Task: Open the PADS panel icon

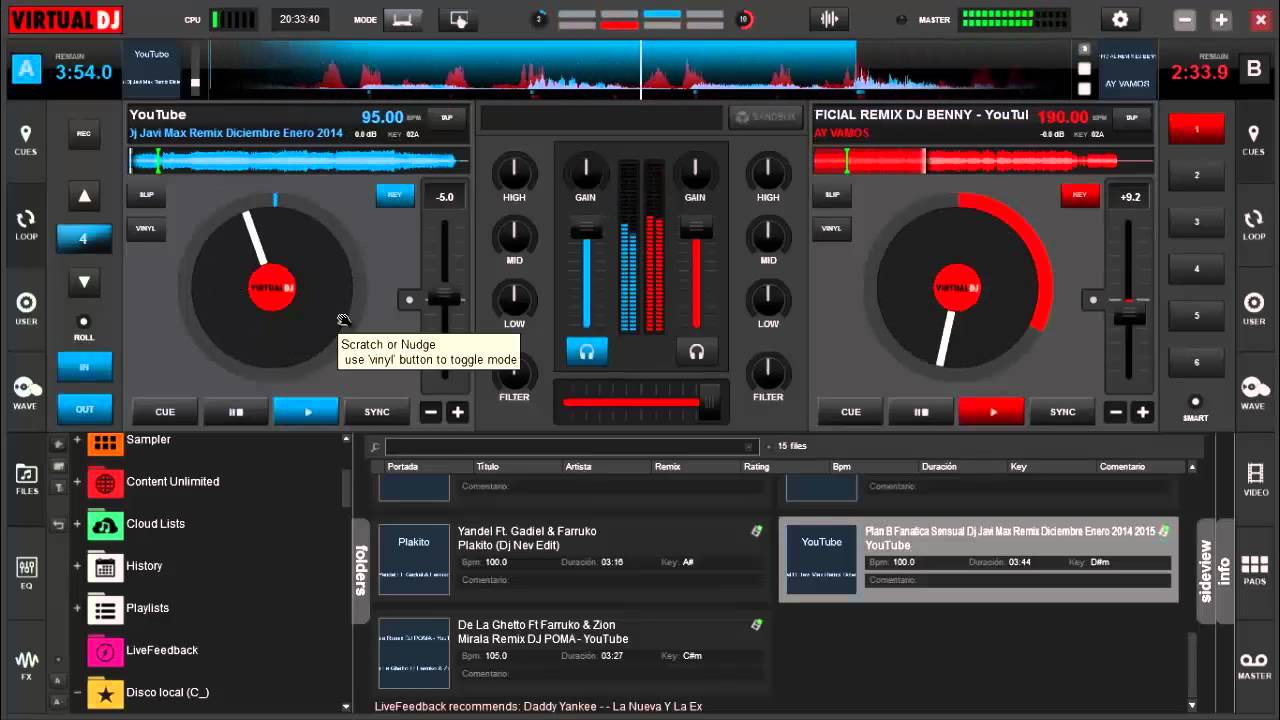Action: click(x=1255, y=571)
